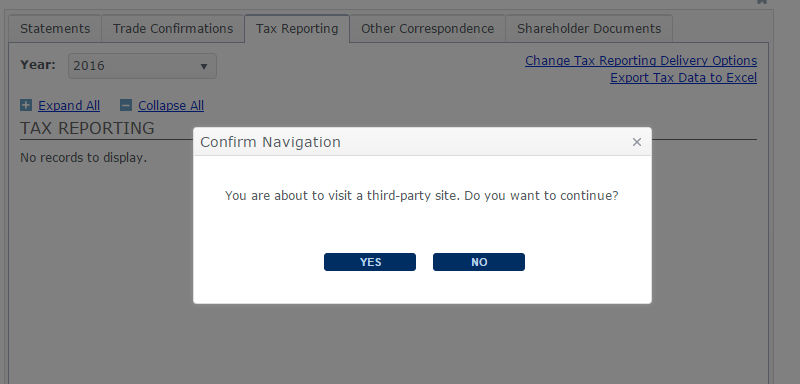Viewport: 800px width, 384px height.
Task: Click NO to cancel navigation
Action: (x=479, y=262)
